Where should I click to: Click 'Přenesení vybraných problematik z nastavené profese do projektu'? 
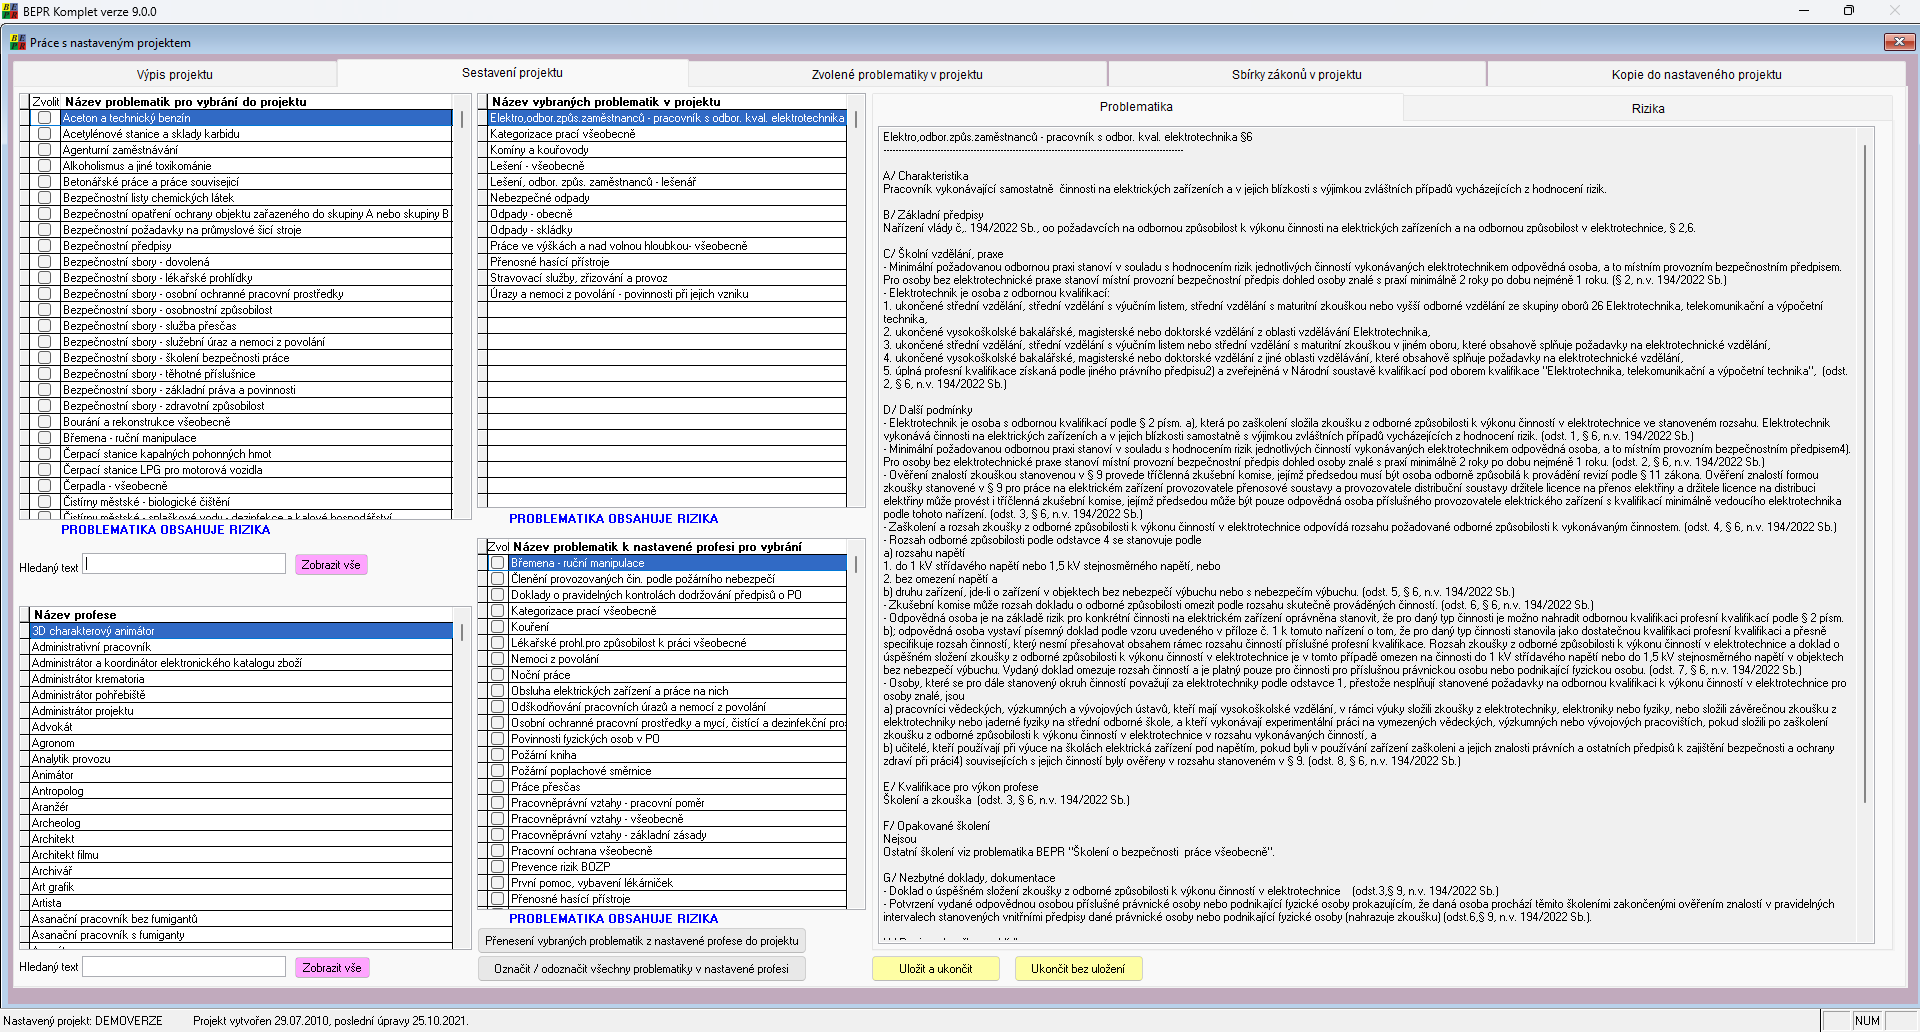coord(642,941)
